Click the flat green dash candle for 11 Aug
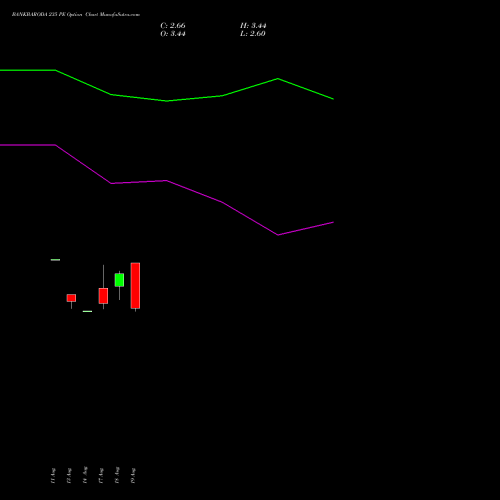The image size is (500, 500). [55, 260]
